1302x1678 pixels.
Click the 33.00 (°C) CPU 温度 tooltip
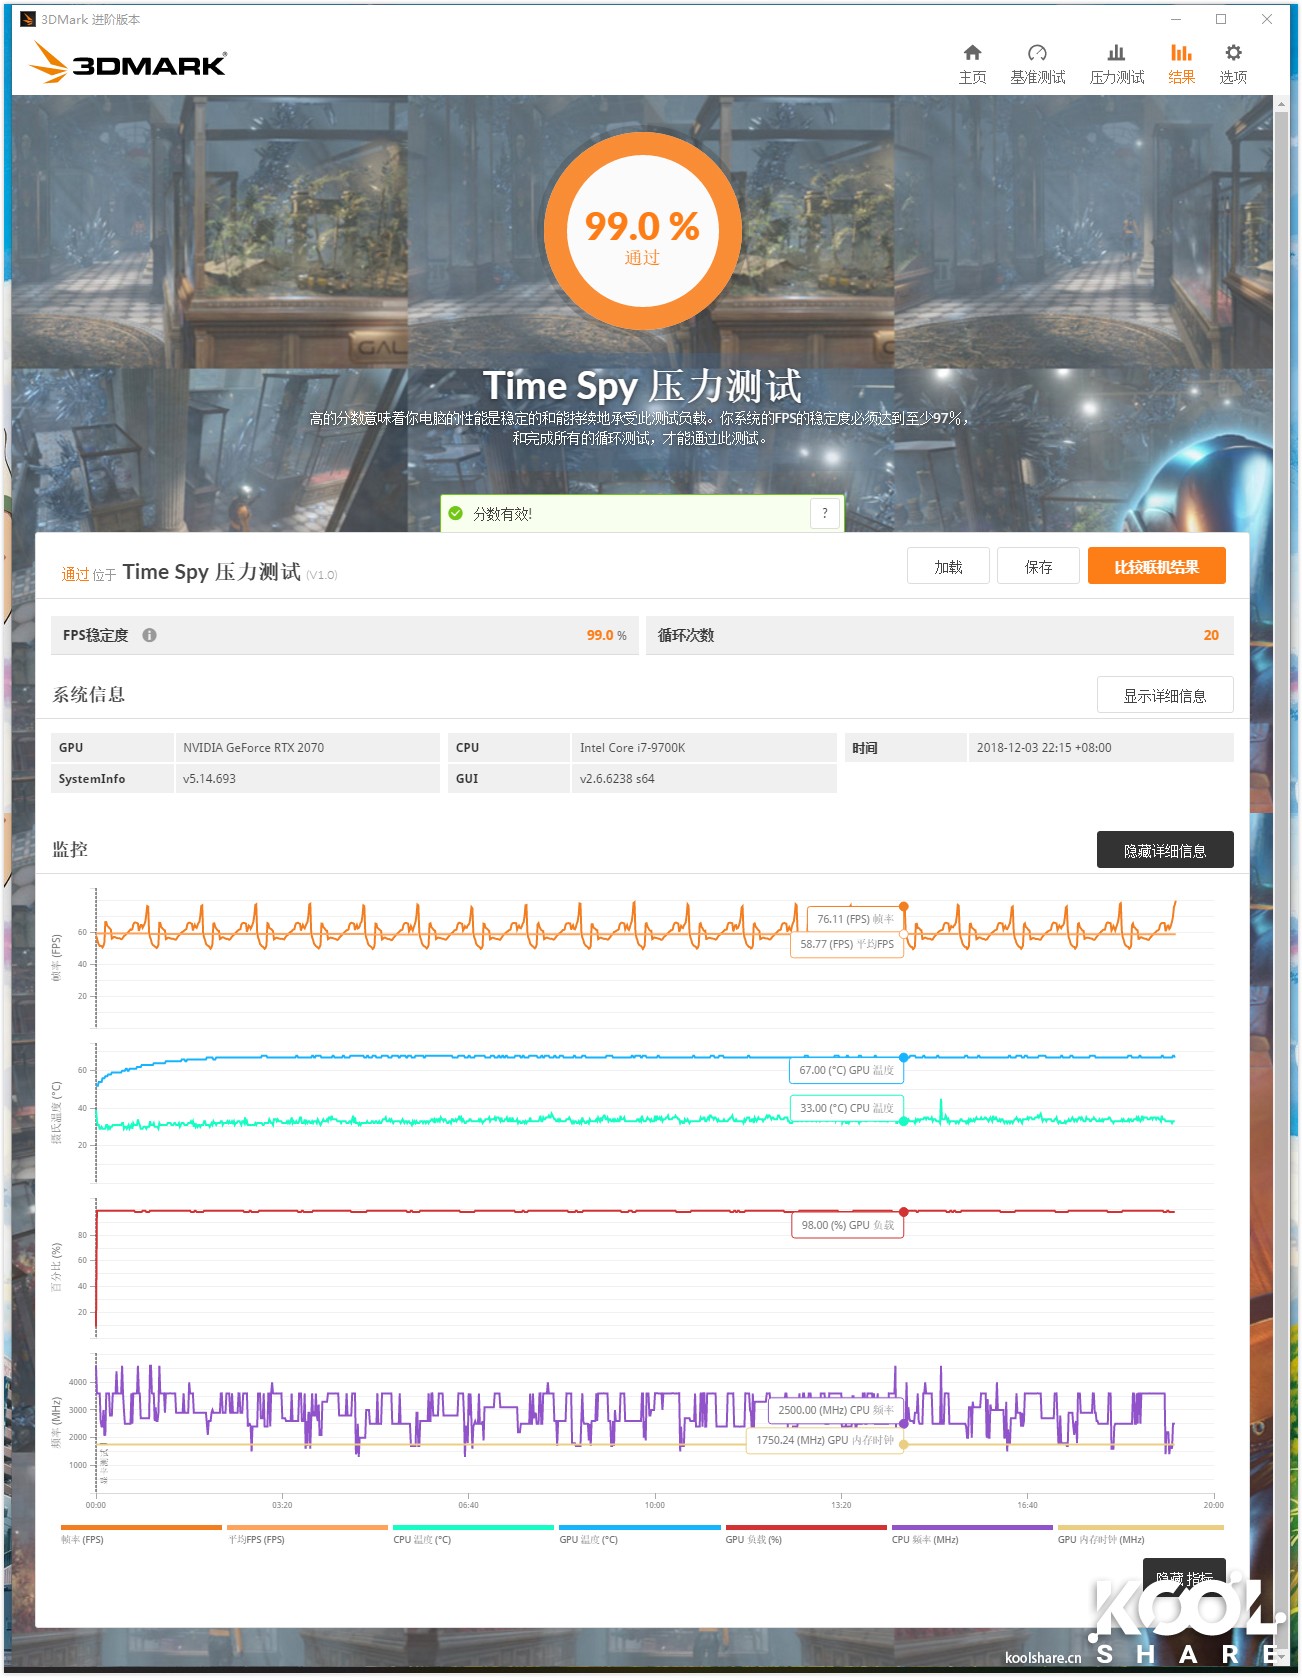pyautogui.click(x=847, y=1108)
